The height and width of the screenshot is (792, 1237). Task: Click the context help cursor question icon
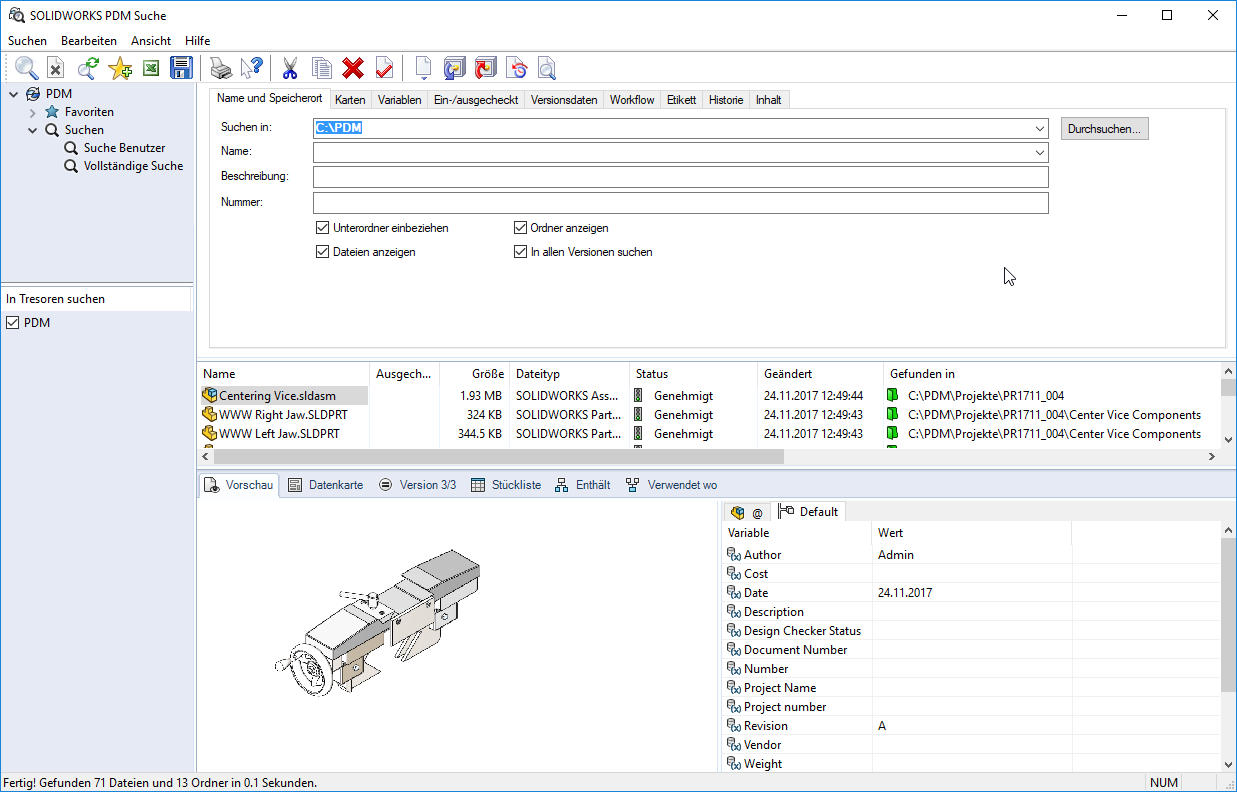(x=250, y=68)
